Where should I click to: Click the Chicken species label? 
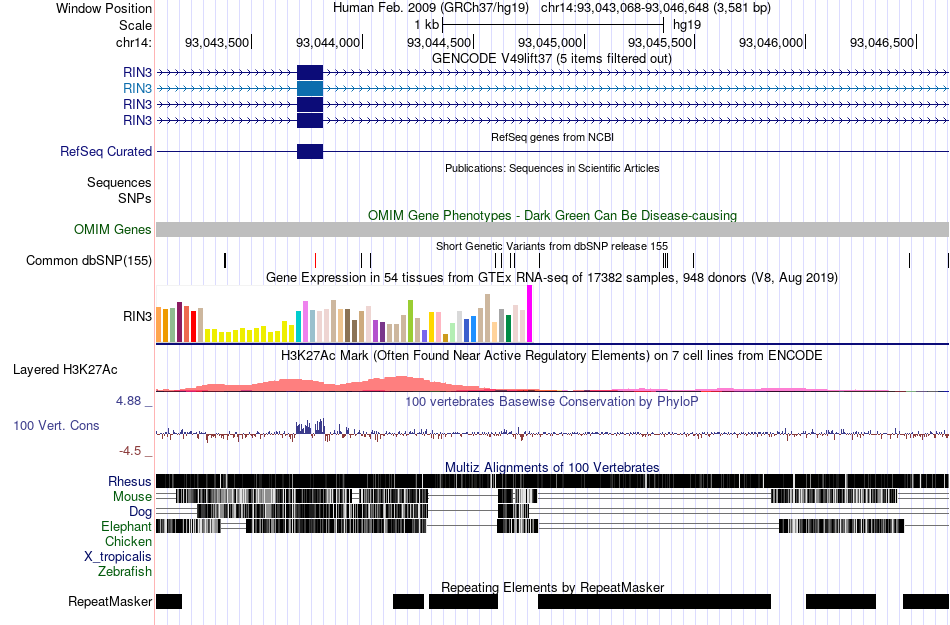point(128,541)
